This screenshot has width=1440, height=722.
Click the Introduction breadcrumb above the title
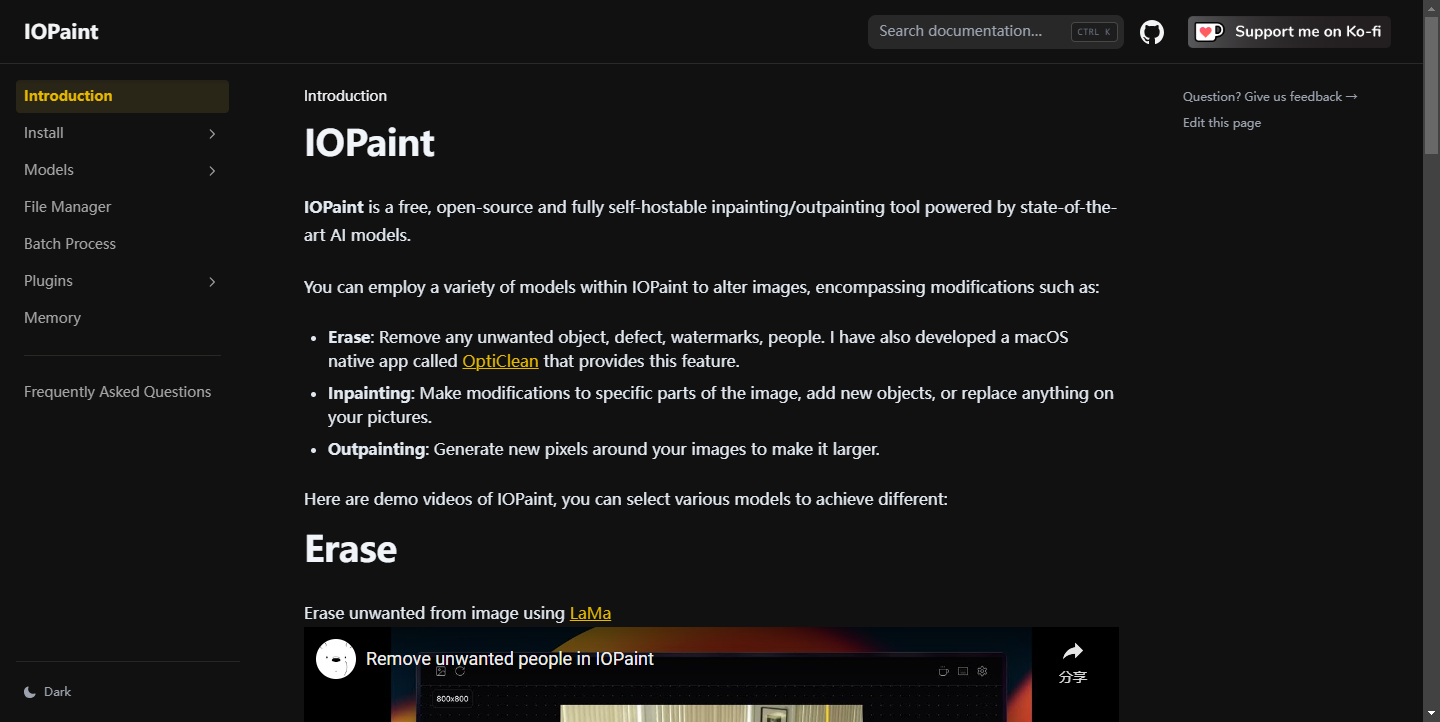point(345,96)
